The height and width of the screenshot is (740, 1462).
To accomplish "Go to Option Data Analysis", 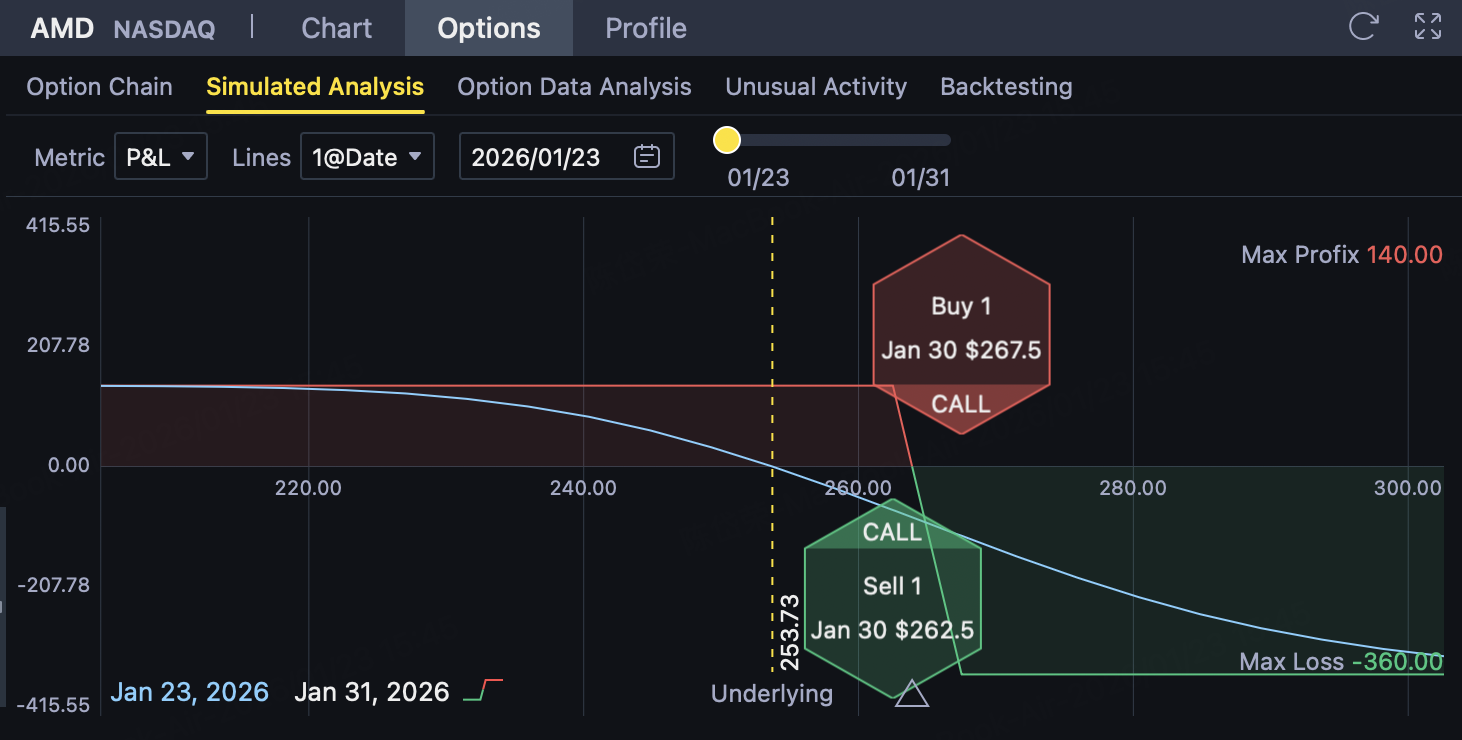I will 574,87.
